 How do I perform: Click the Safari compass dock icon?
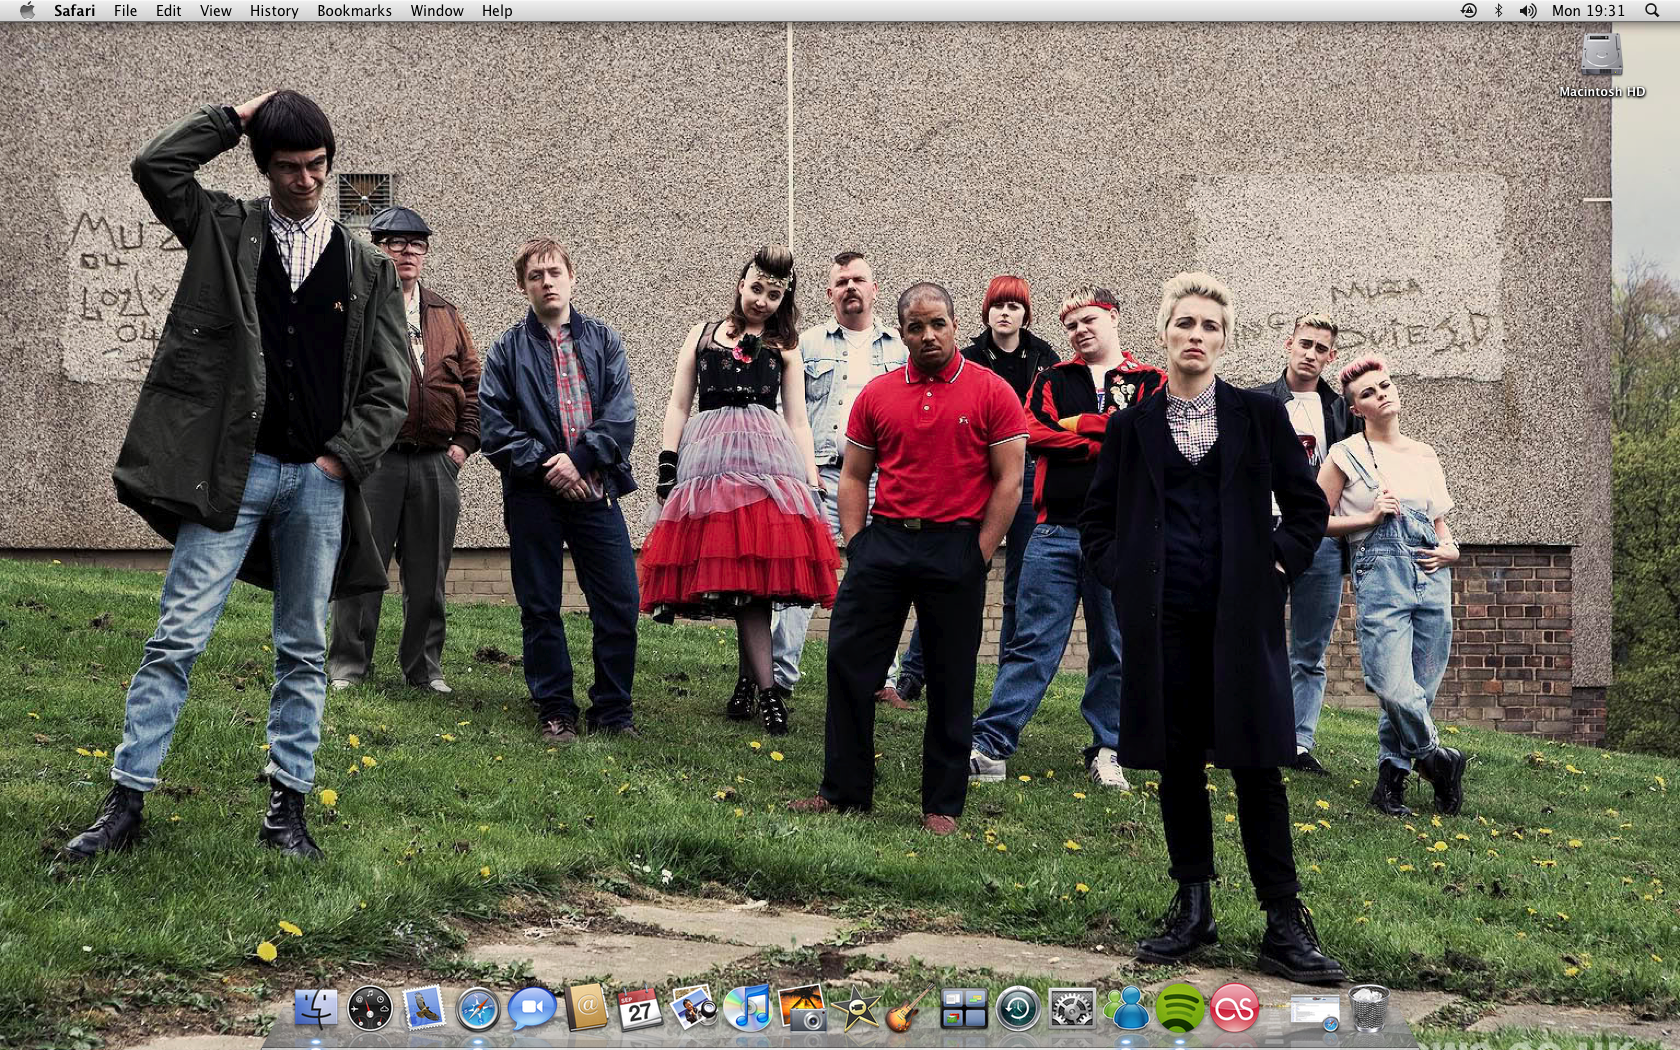[478, 1008]
